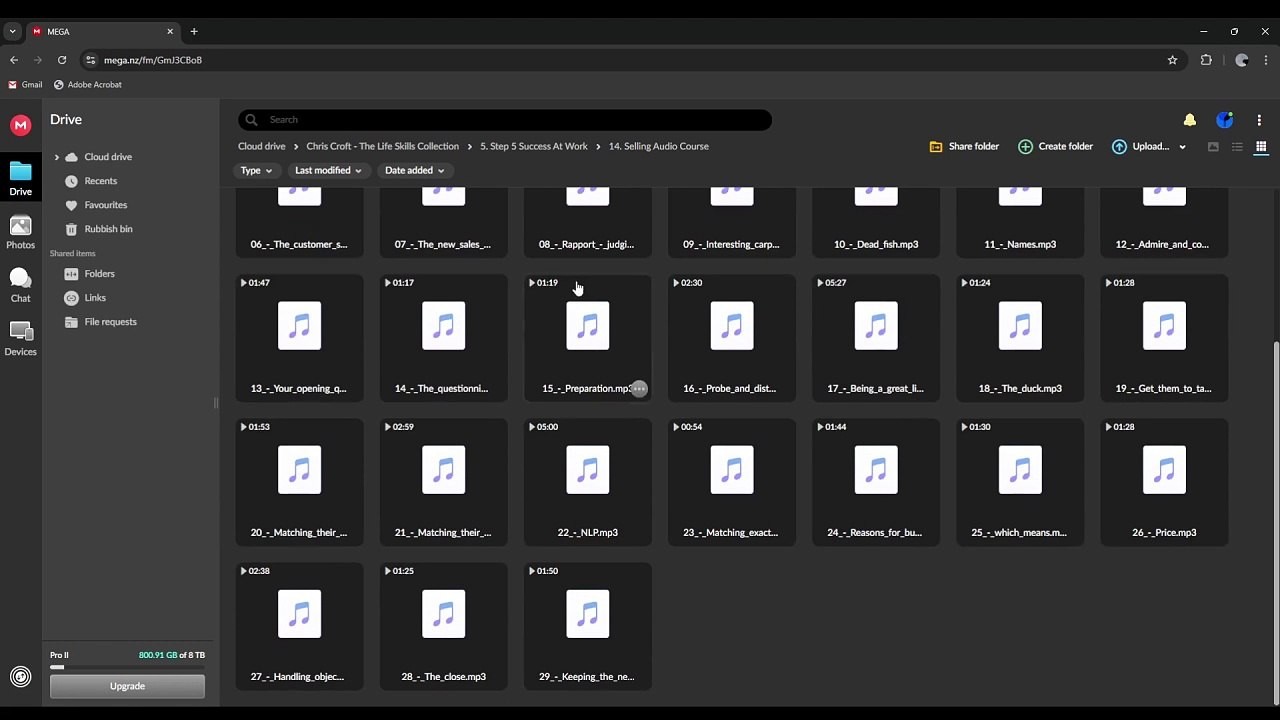Screen dimensions: 1280x720
Task: Select 10_-_Dead_fish.mp3 file name
Action: pyautogui.click(x=876, y=244)
